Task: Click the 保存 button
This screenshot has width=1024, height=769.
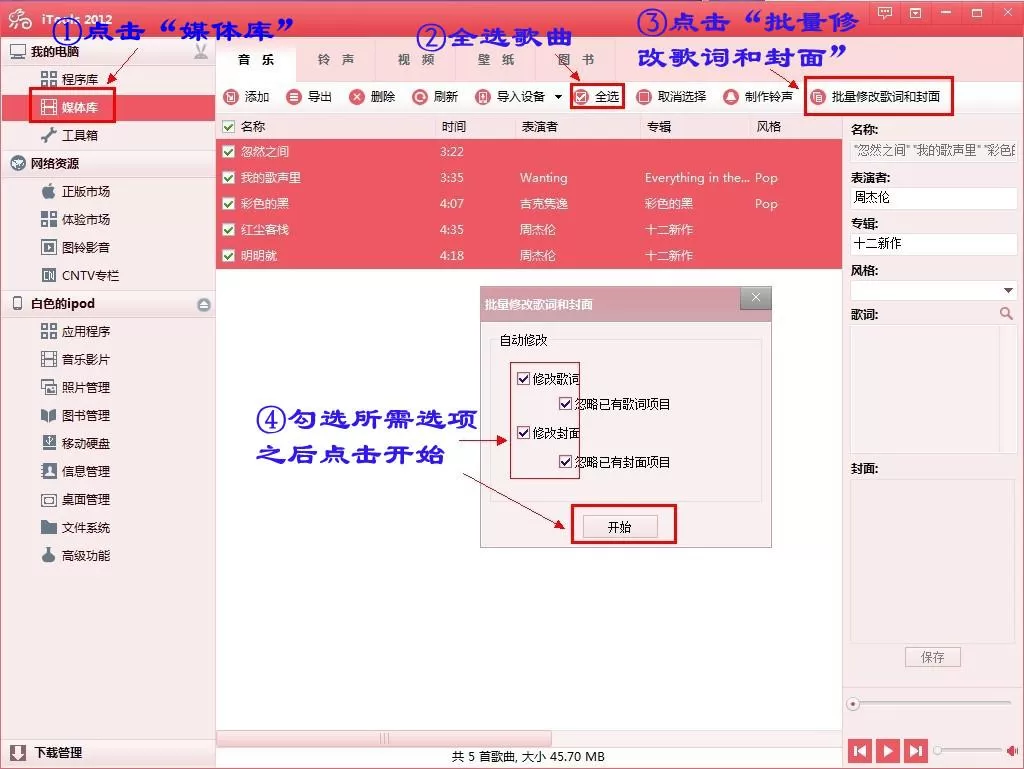Action: tap(933, 657)
